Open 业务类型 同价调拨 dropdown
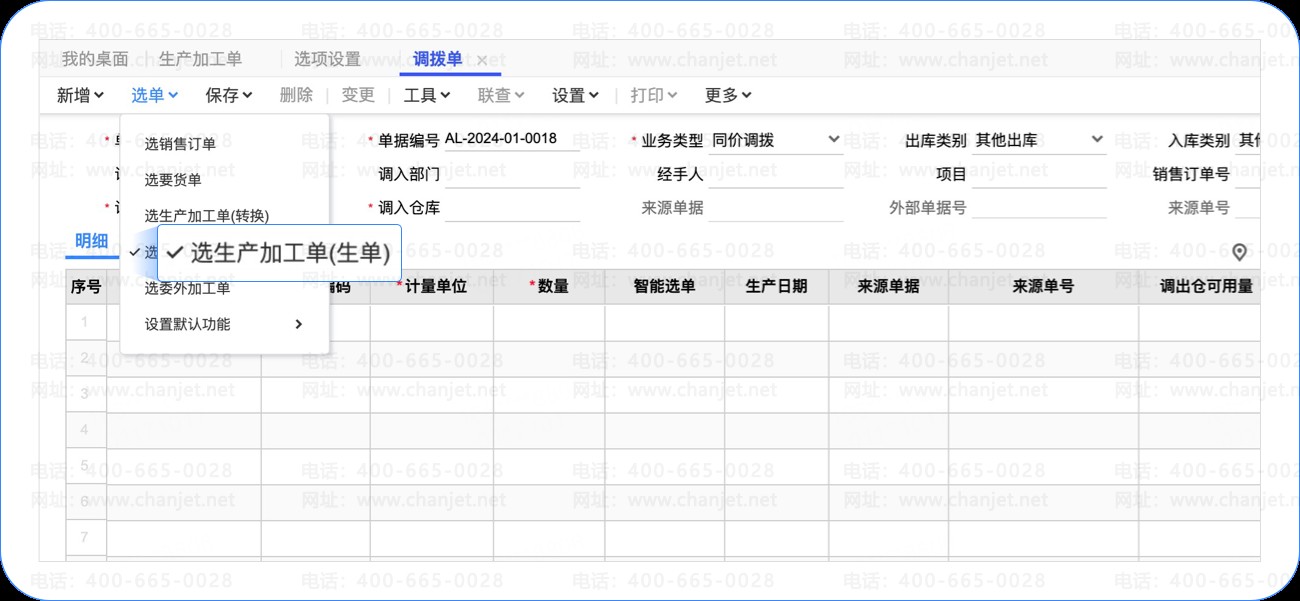1300x601 pixels. (776, 140)
